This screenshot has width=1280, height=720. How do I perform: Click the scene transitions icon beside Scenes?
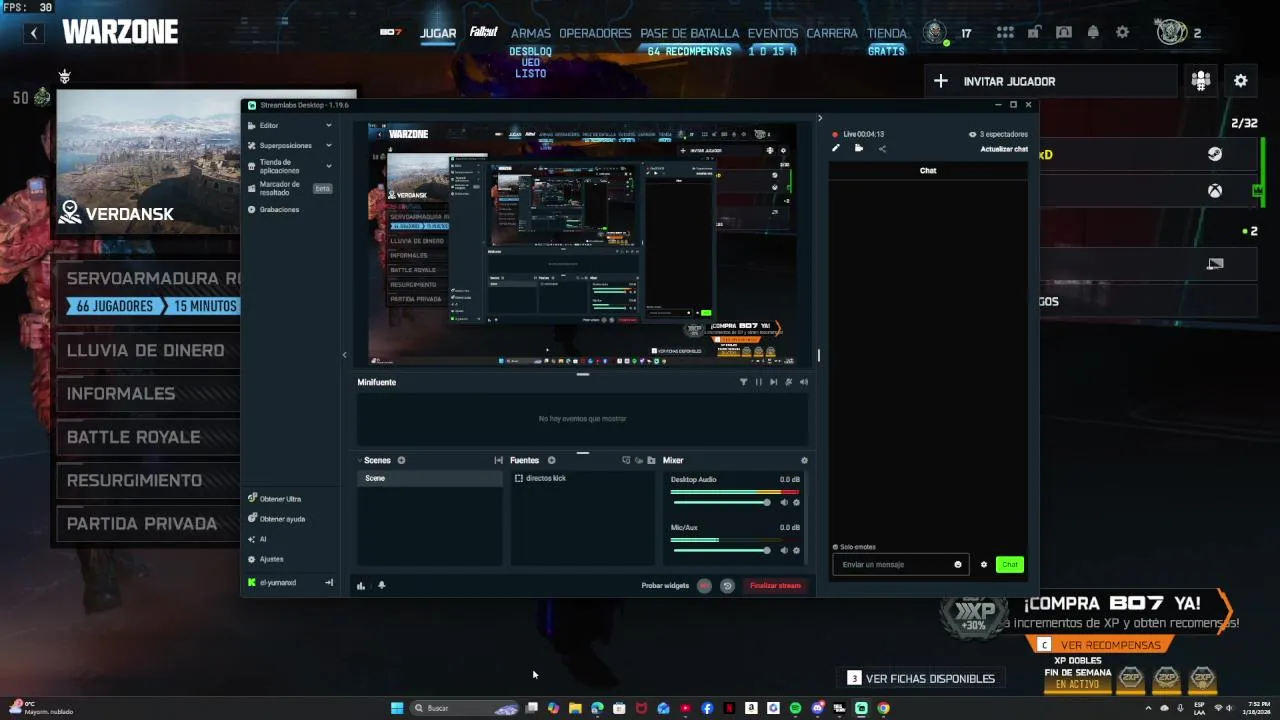tap(498, 461)
